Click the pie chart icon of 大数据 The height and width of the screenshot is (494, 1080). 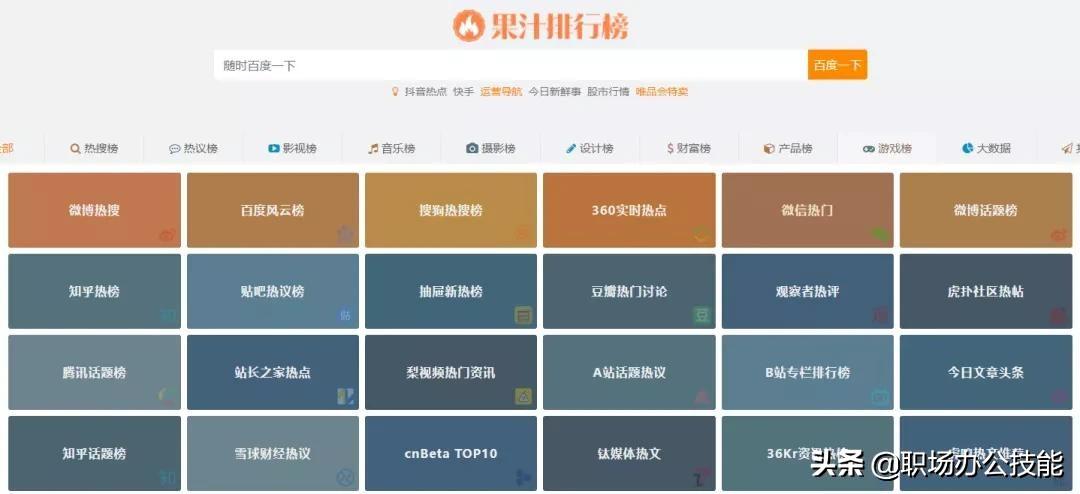point(968,148)
